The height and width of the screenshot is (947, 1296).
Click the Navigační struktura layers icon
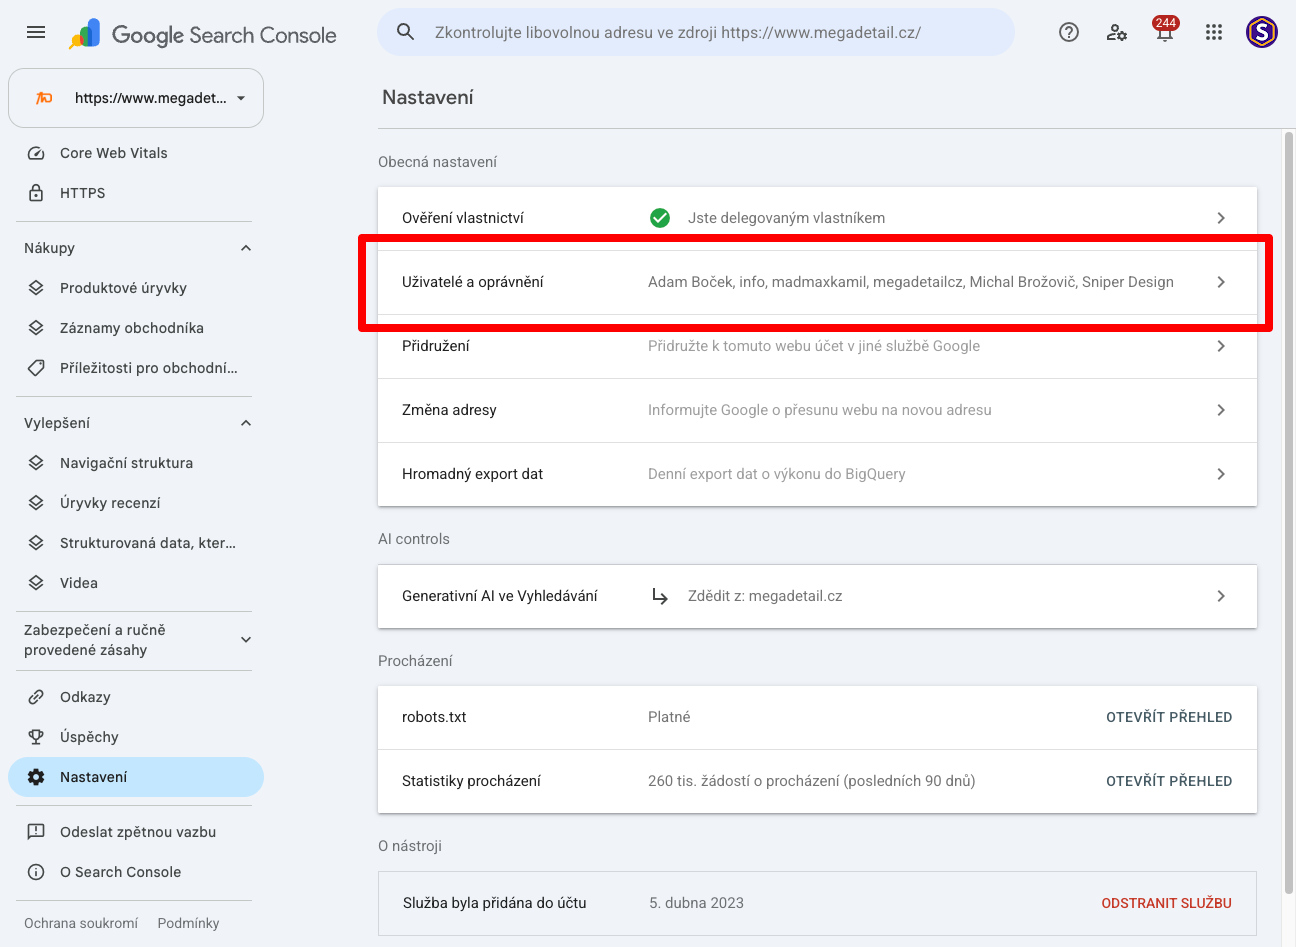click(x=36, y=463)
